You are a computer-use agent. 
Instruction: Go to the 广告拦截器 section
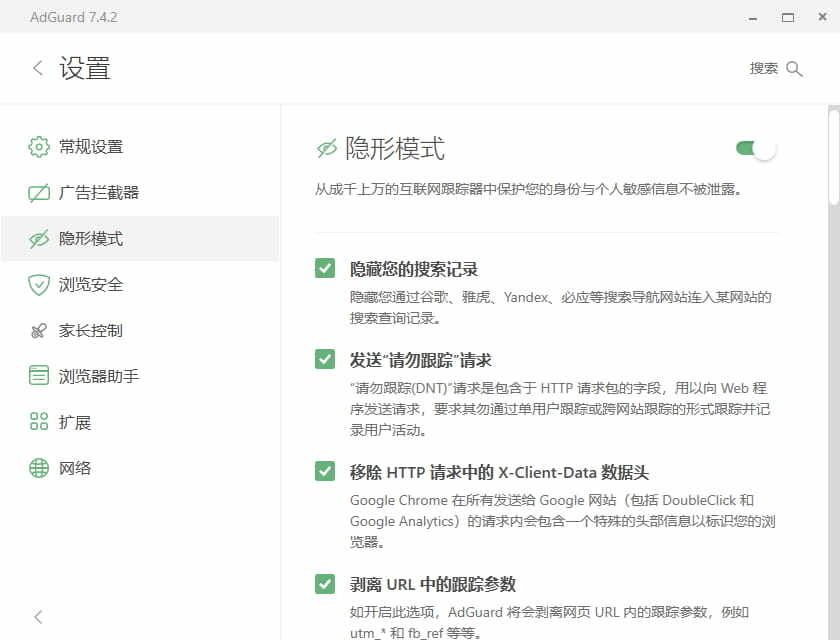(x=140, y=192)
